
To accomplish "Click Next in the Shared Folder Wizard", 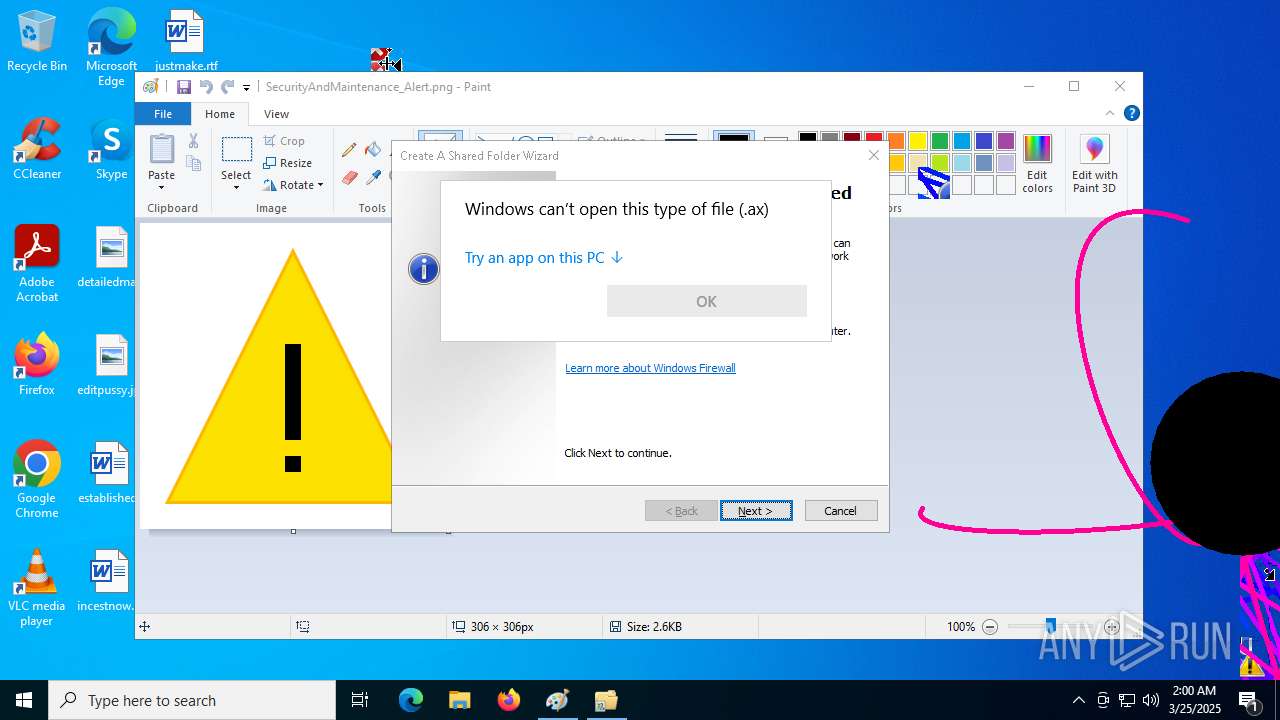I will [756, 511].
